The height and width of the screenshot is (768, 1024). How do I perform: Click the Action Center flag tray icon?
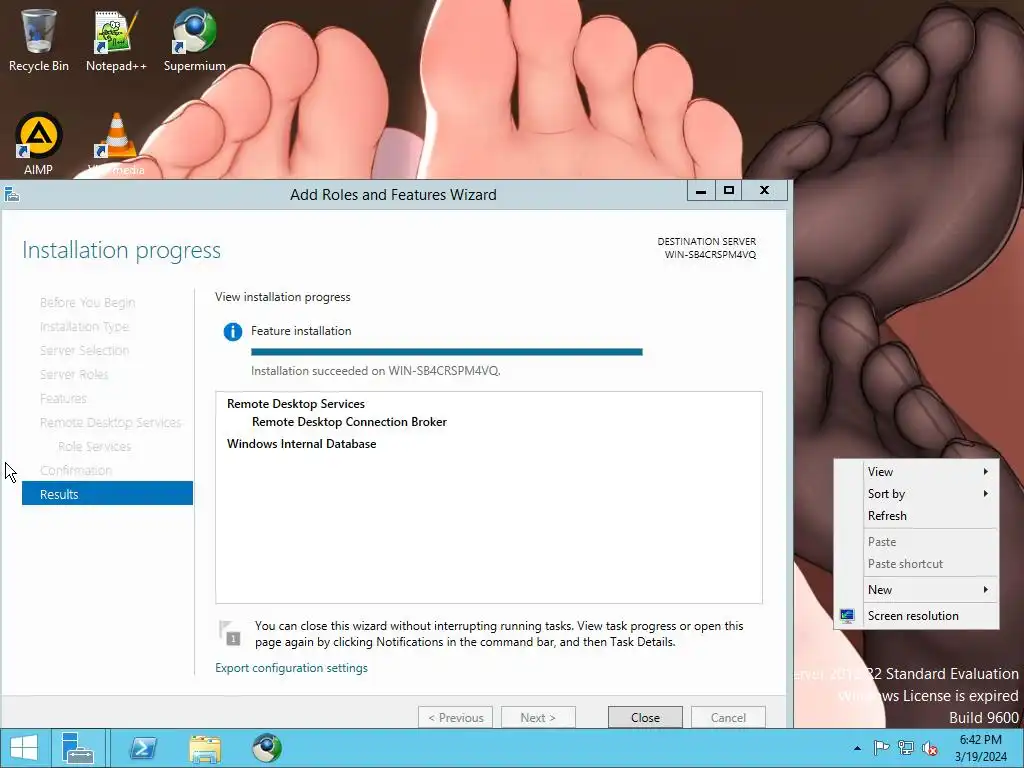(881, 748)
